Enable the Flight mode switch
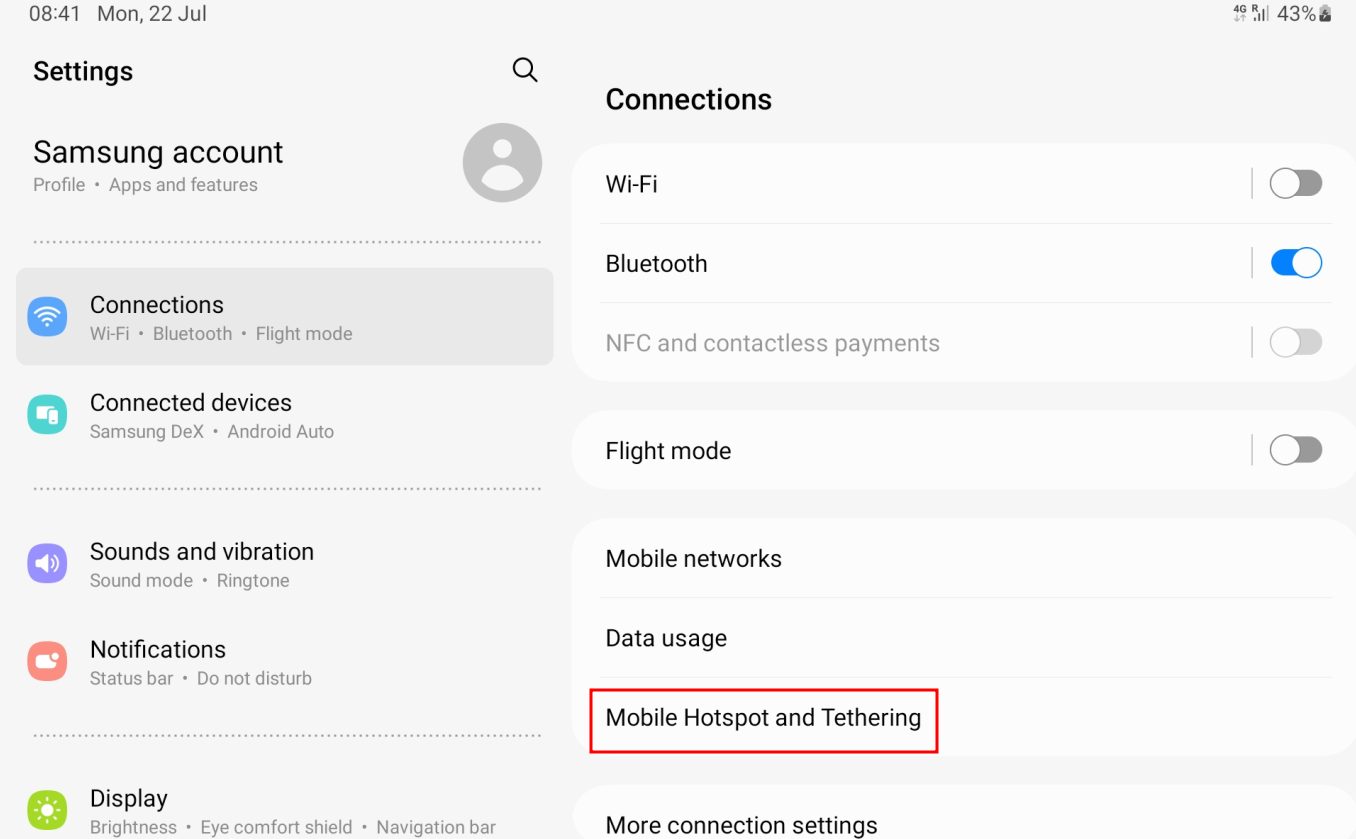Viewport: 1356px width, 839px height. [1295, 451]
